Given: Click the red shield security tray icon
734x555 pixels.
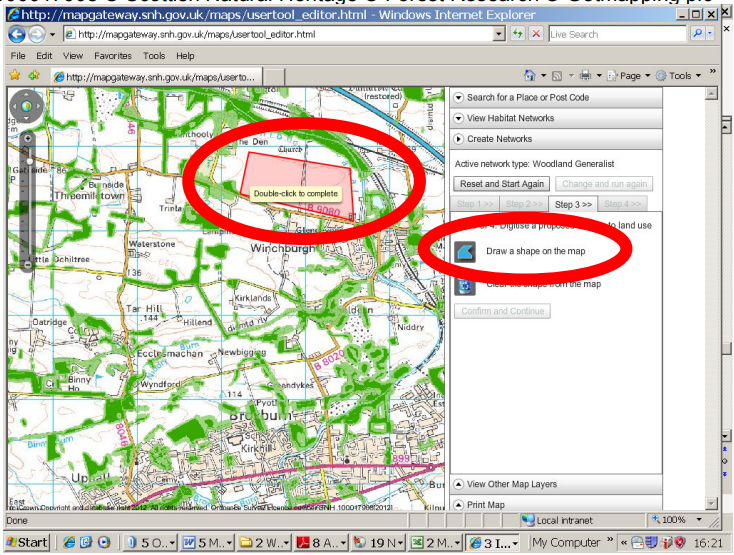Looking at the screenshot, I should coord(681,543).
